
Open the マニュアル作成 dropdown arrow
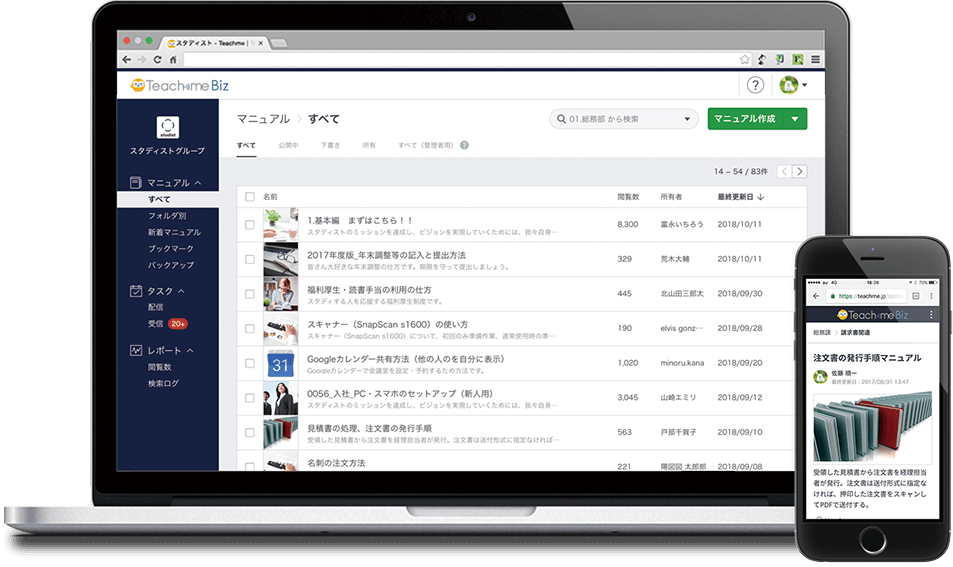point(795,119)
